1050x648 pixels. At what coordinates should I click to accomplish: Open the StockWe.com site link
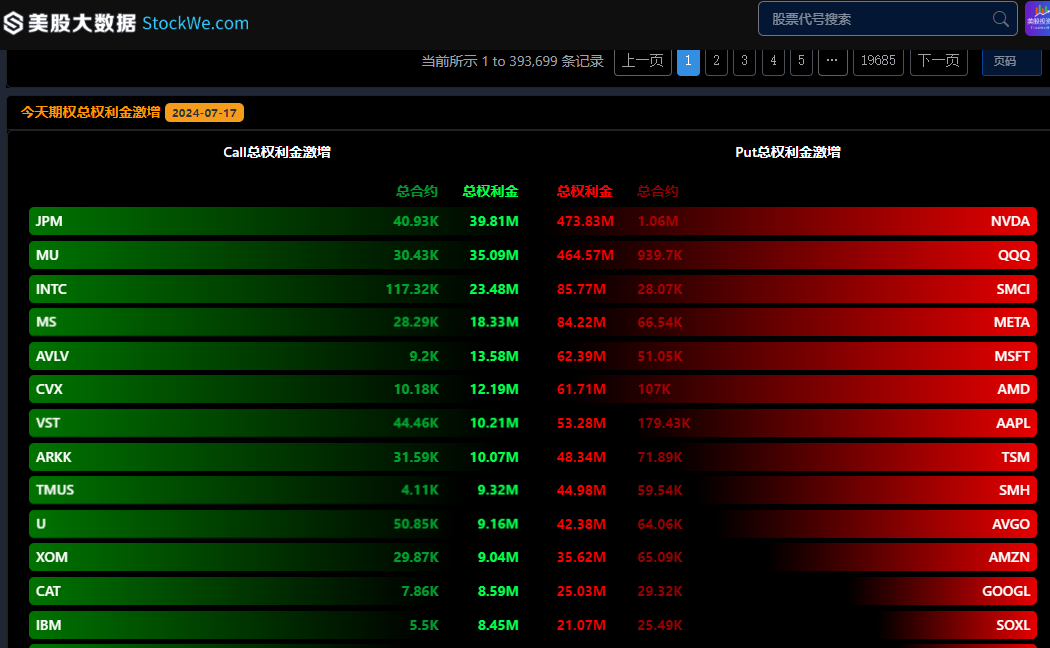(196, 23)
